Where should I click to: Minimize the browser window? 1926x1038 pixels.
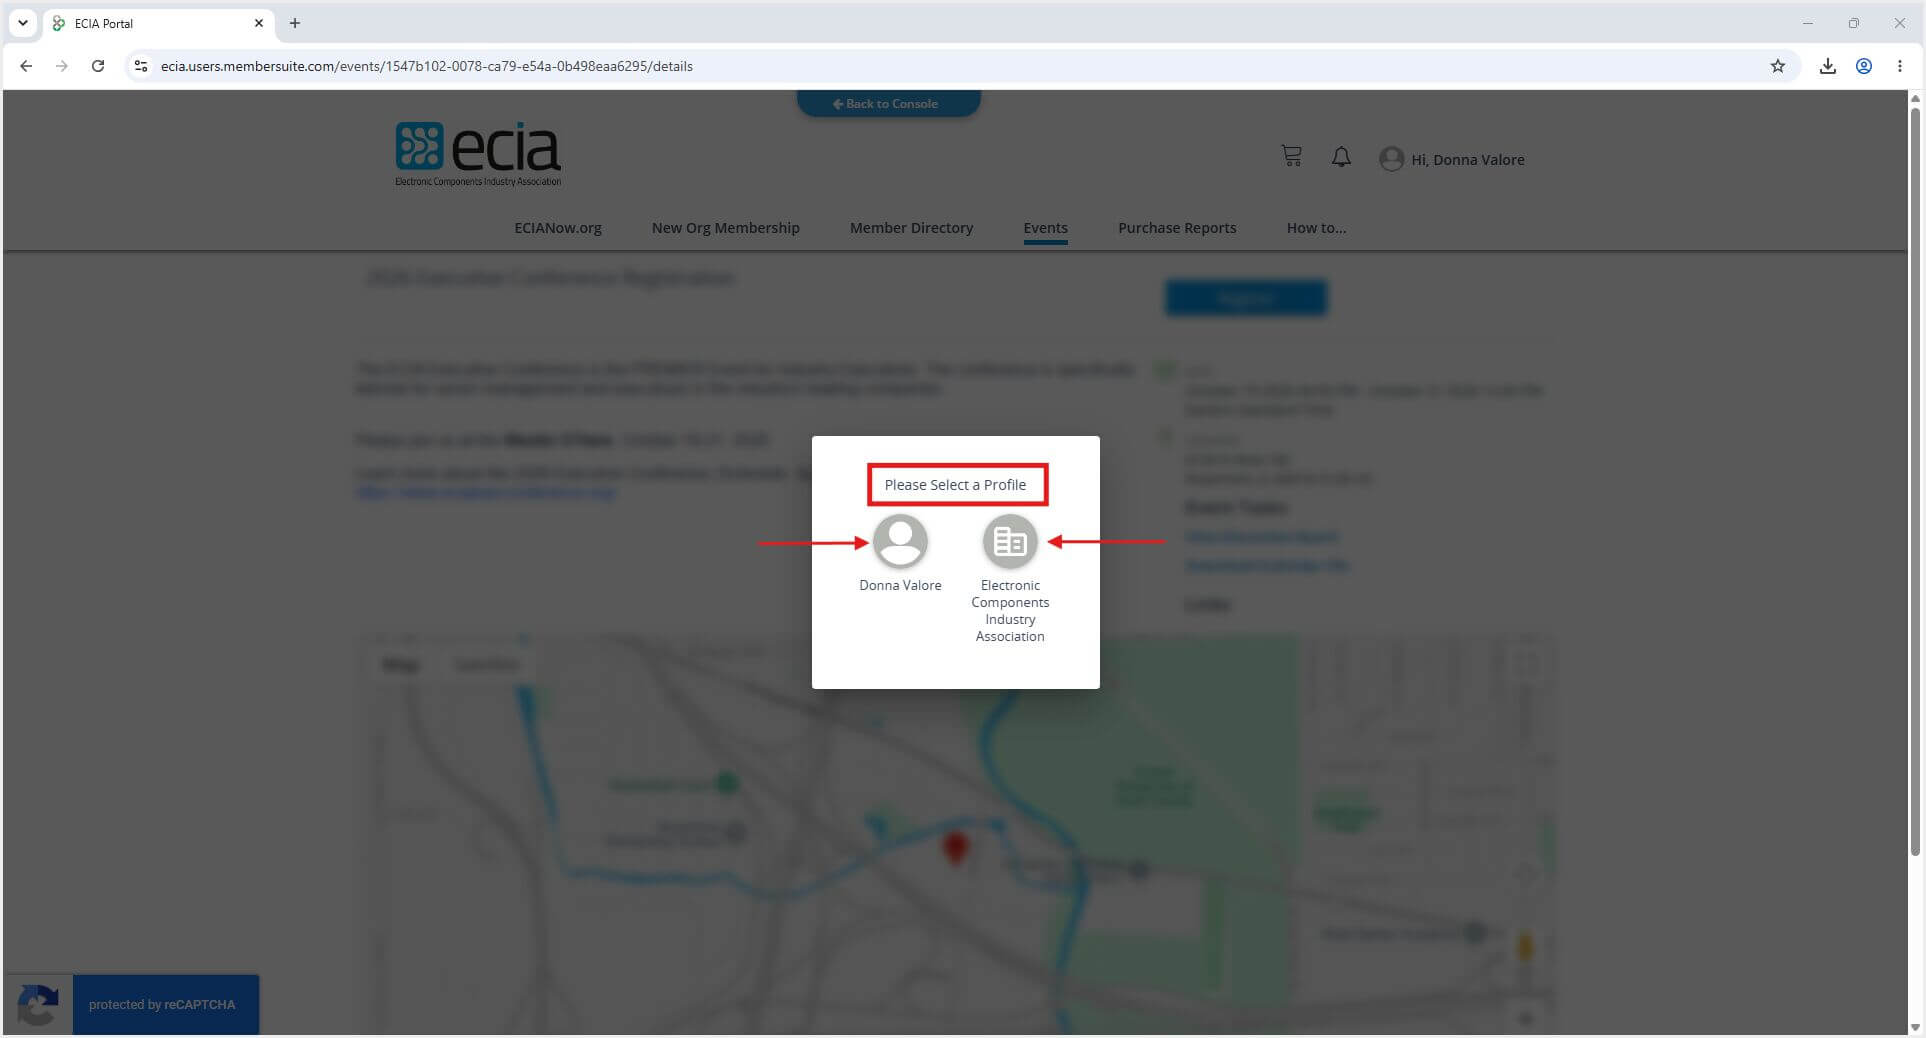(1807, 23)
